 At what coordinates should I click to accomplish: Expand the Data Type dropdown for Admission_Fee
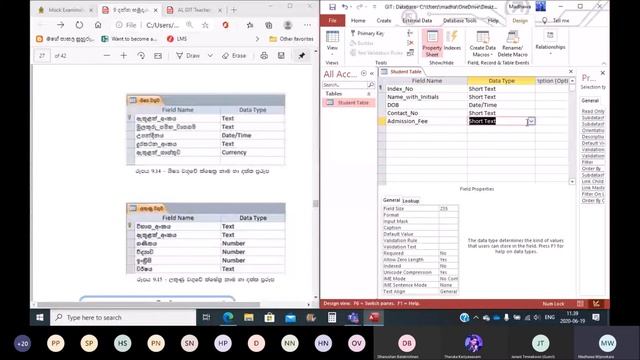531,121
